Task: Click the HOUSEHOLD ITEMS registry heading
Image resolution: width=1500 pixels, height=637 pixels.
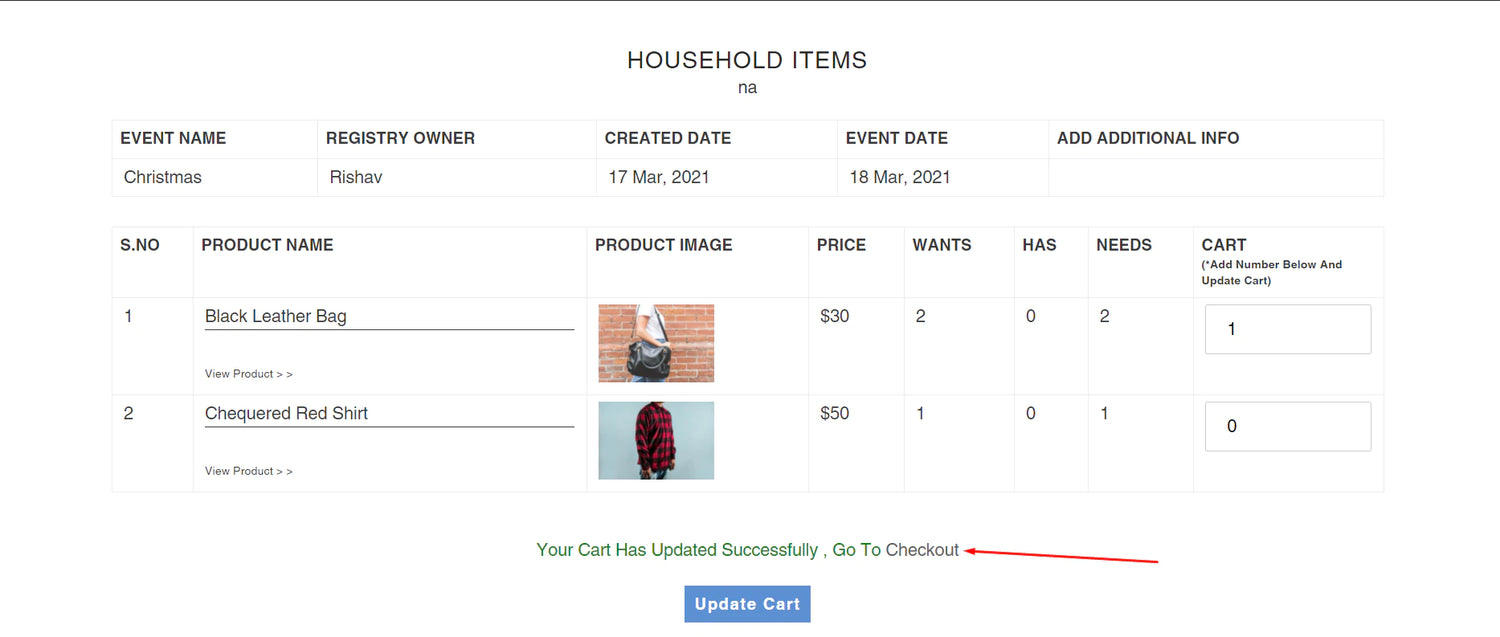Action: (x=747, y=60)
